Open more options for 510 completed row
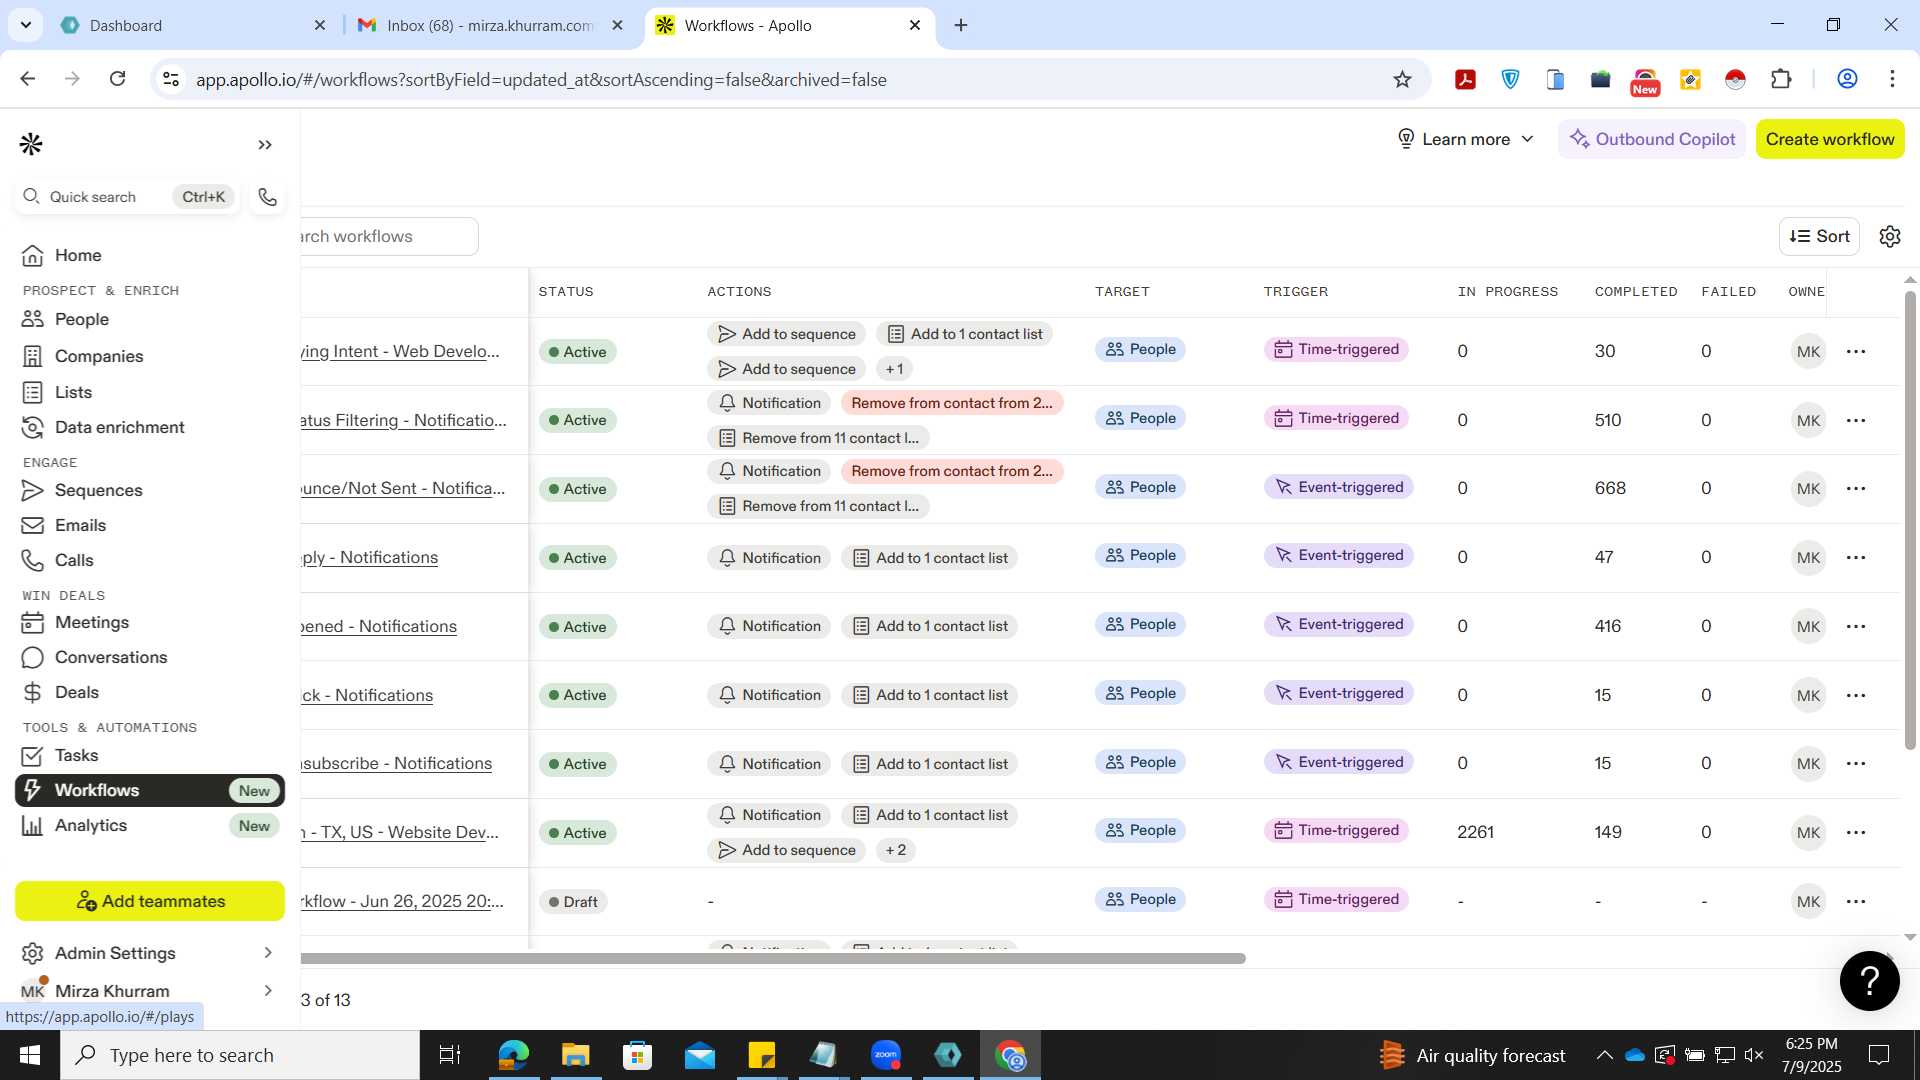1920x1080 pixels. 1856,420
